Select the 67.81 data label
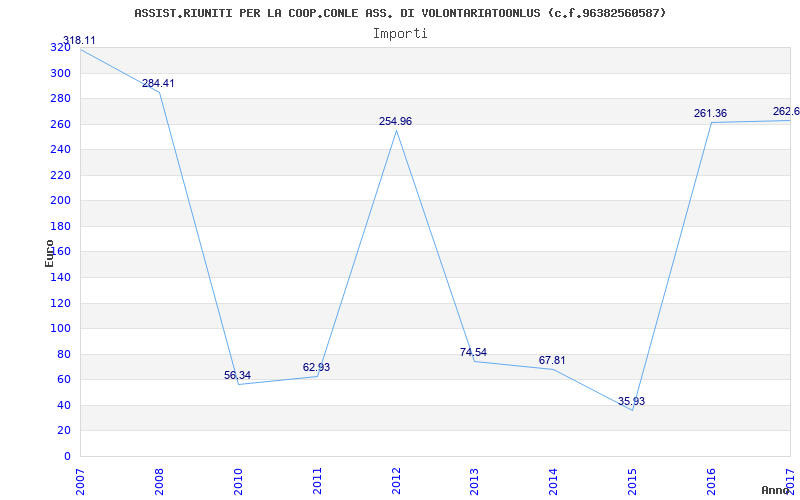 [552, 360]
